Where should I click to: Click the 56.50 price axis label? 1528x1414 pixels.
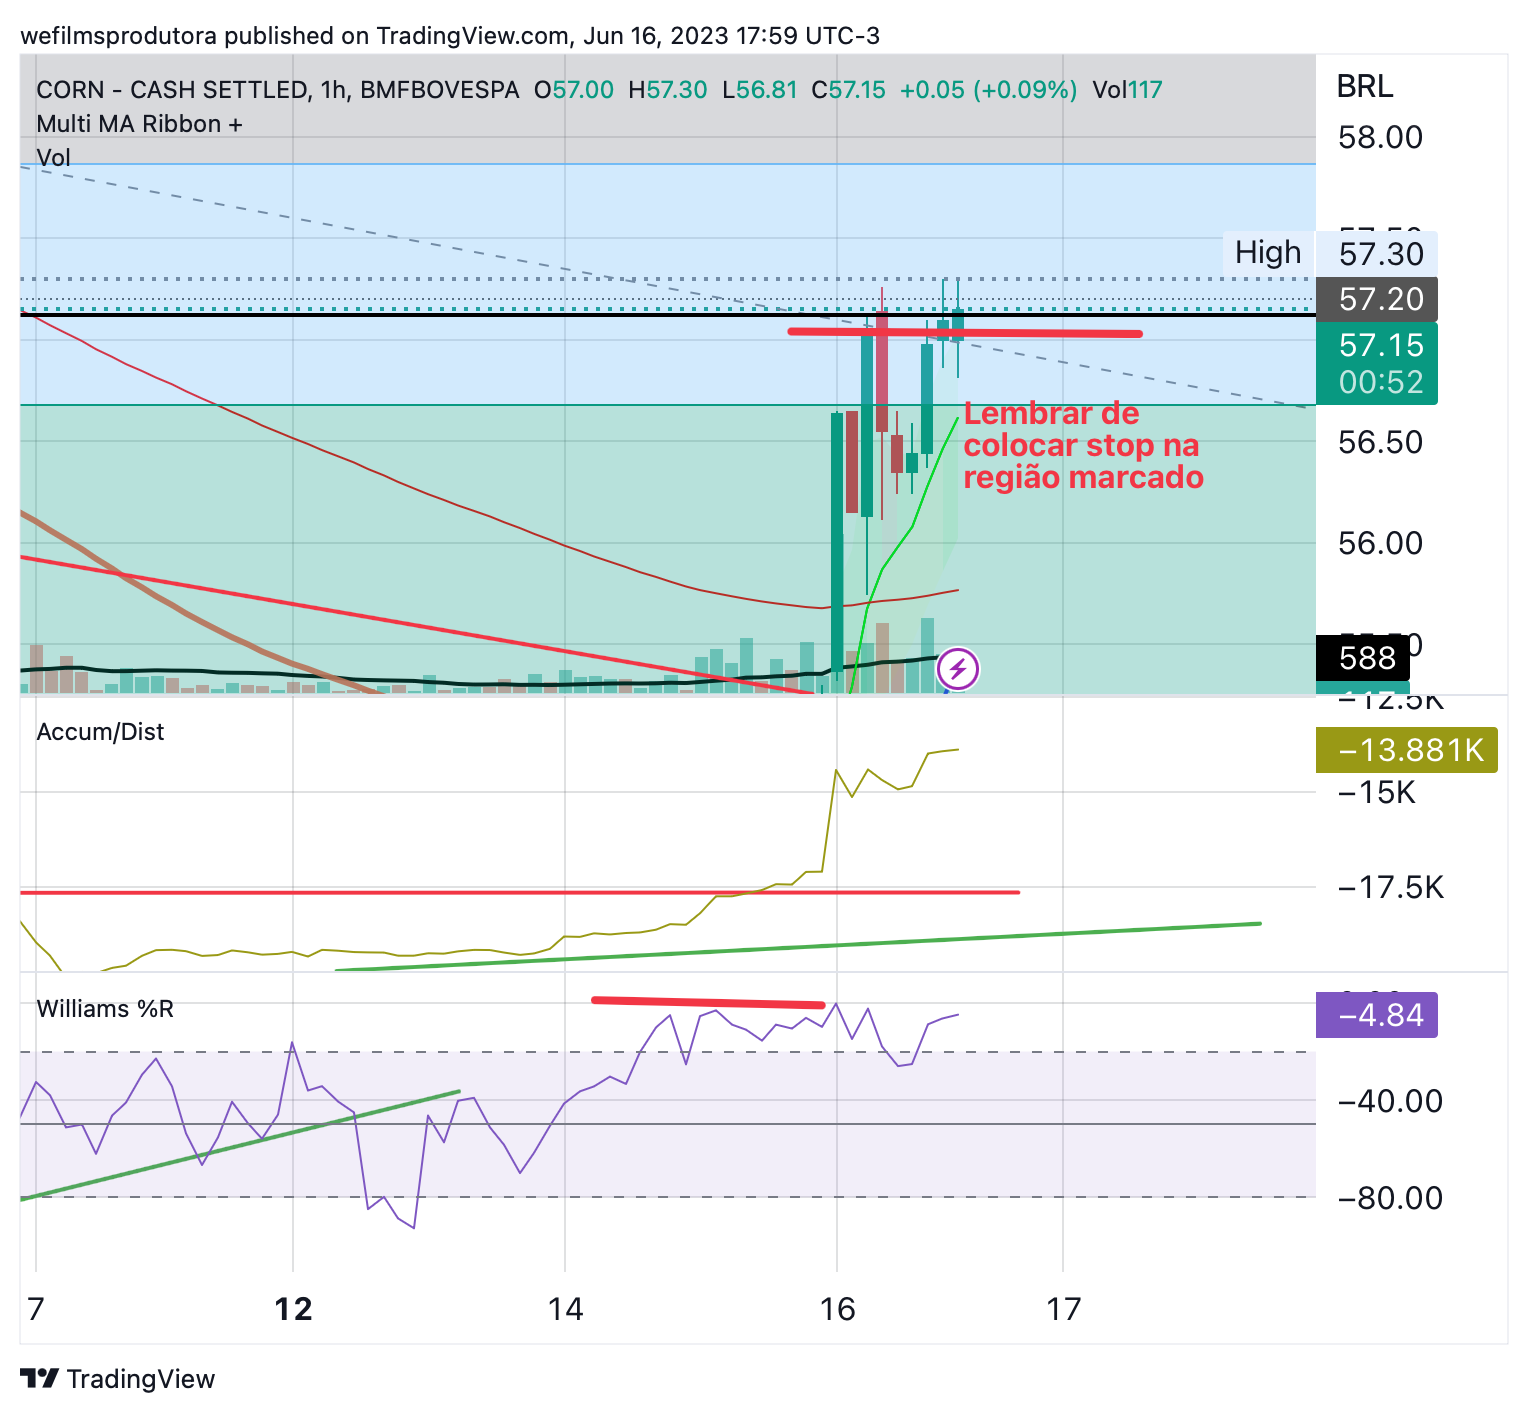[x=1380, y=442]
